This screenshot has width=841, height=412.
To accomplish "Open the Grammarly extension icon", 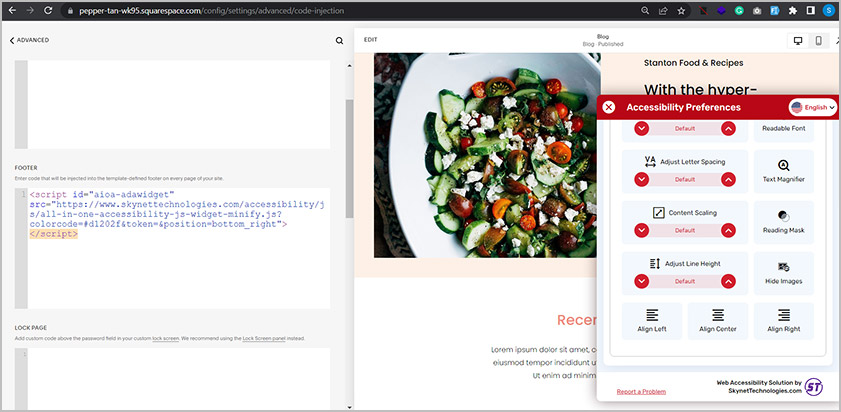I will pos(739,10).
